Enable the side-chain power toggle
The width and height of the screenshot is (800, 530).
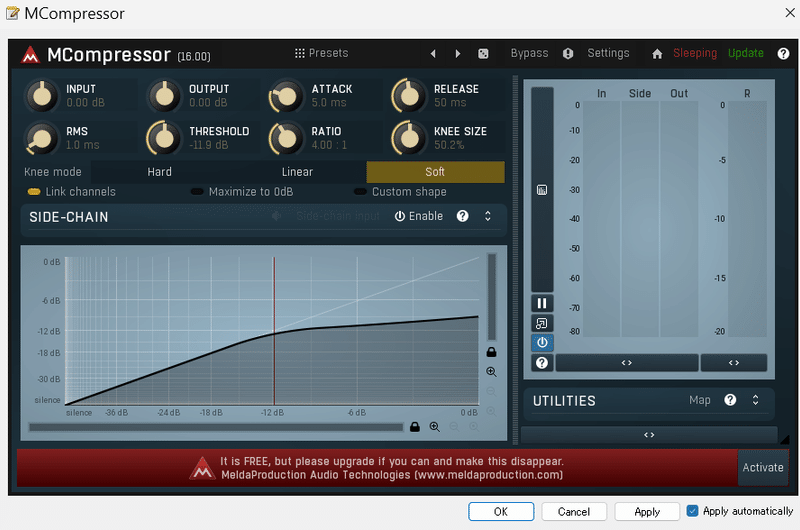(x=419, y=216)
